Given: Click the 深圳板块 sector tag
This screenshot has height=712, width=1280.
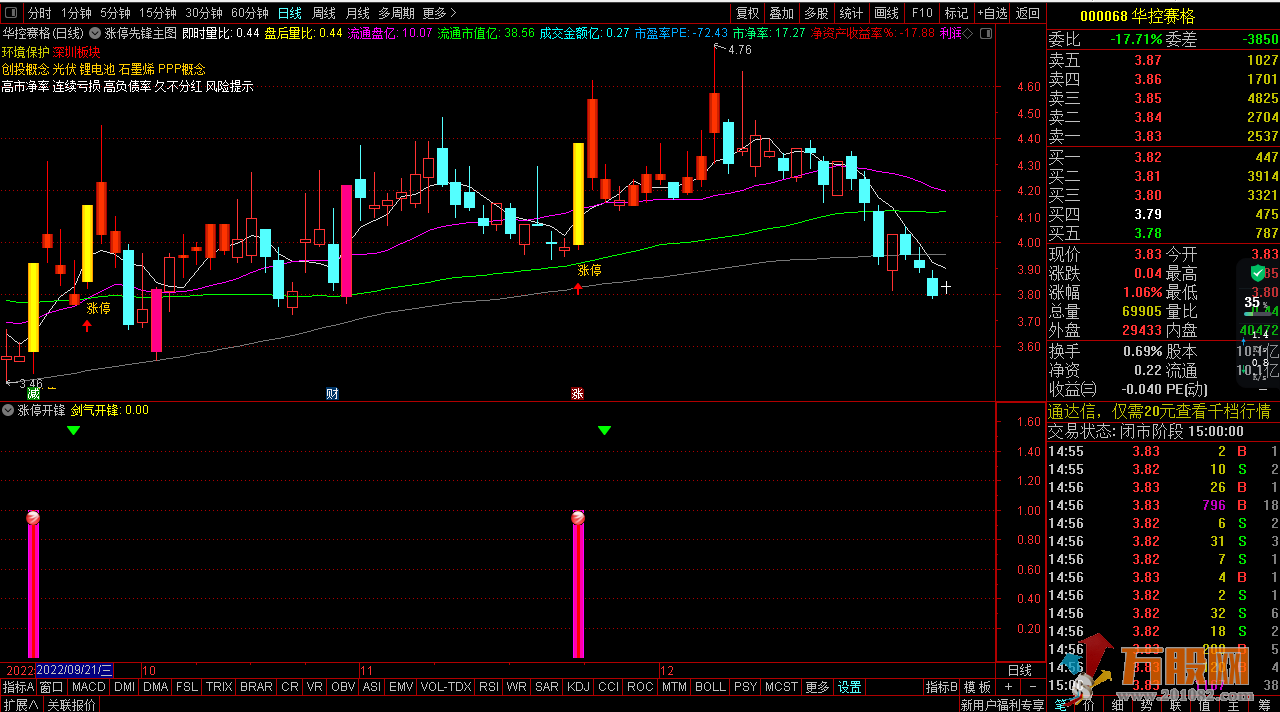Looking at the screenshot, I should coord(76,51).
